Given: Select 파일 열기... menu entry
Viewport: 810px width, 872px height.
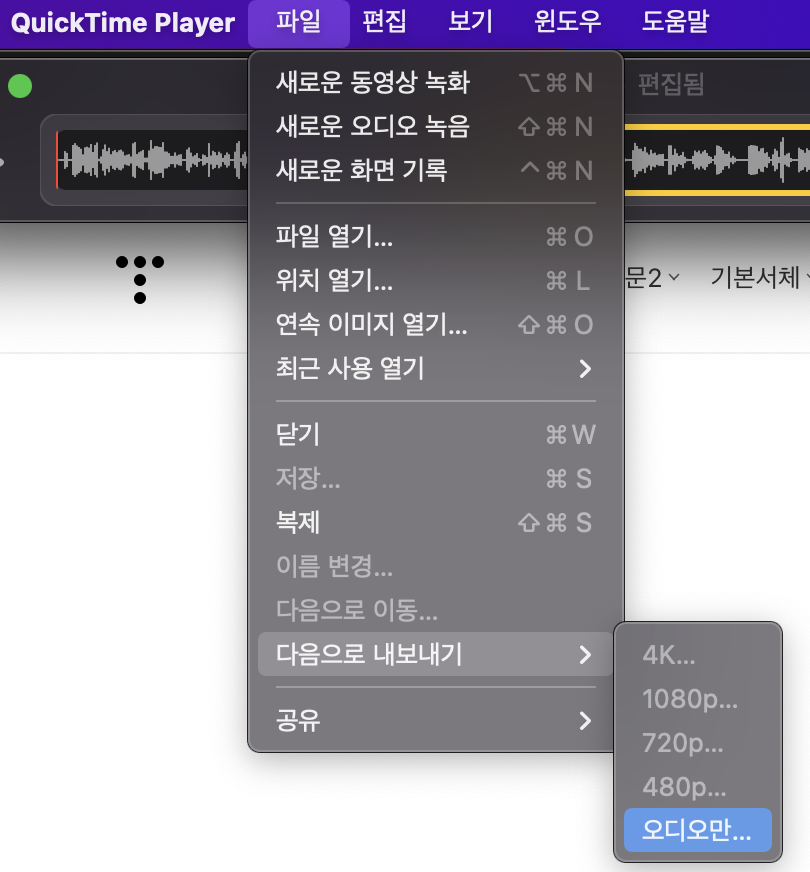Looking at the screenshot, I should tap(435, 237).
